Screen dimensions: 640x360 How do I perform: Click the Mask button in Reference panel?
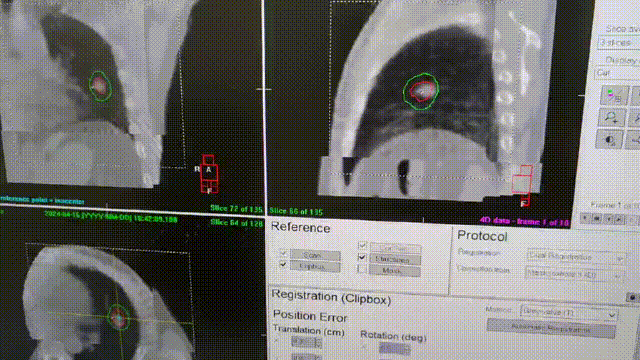(x=394, y=271)
